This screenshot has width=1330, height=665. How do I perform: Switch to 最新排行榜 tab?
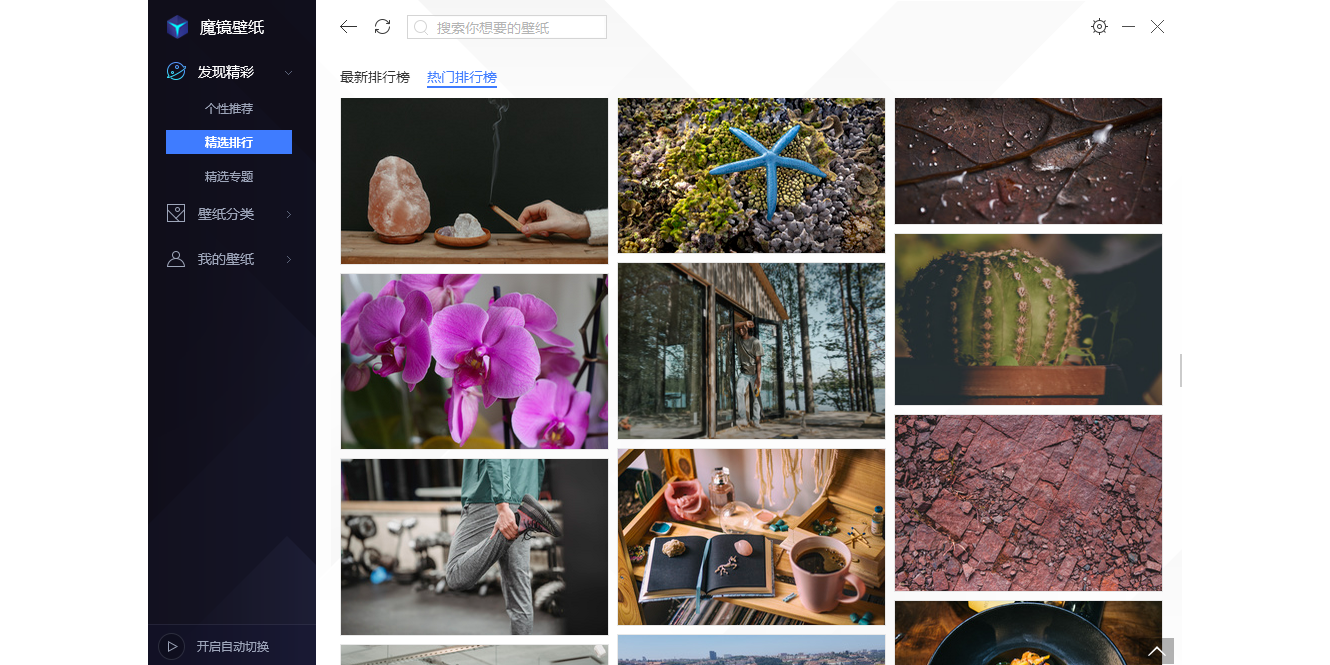375,77
